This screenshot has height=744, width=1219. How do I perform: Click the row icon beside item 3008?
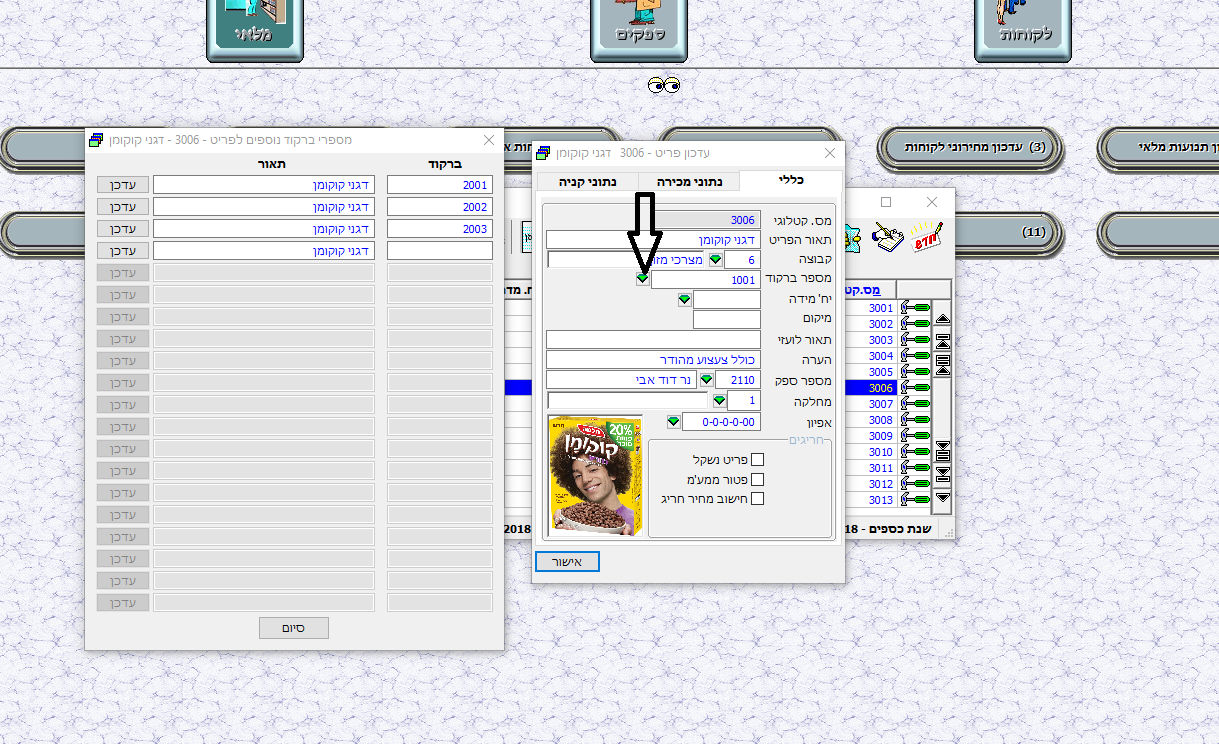(x=913, y=420)
